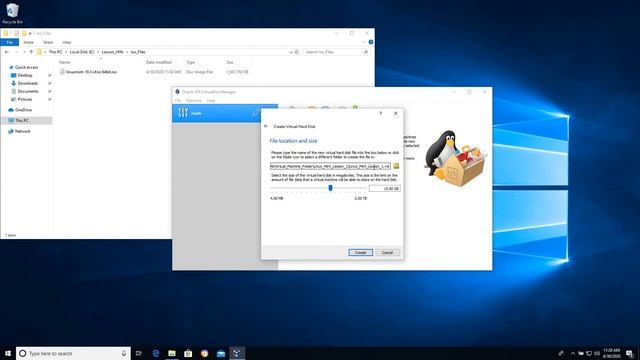Viewport: 640px width, 360px height.
Task: Click the File Explorer back arrow
Action: tap(7, 52)
